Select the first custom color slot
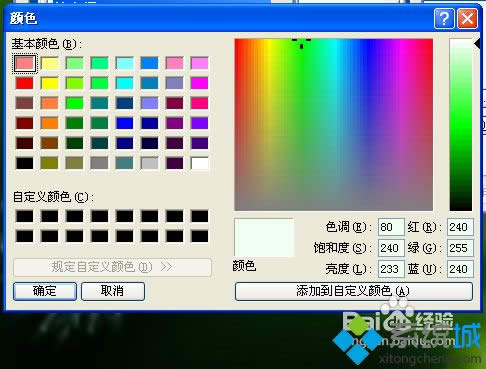 coord(25,216)
